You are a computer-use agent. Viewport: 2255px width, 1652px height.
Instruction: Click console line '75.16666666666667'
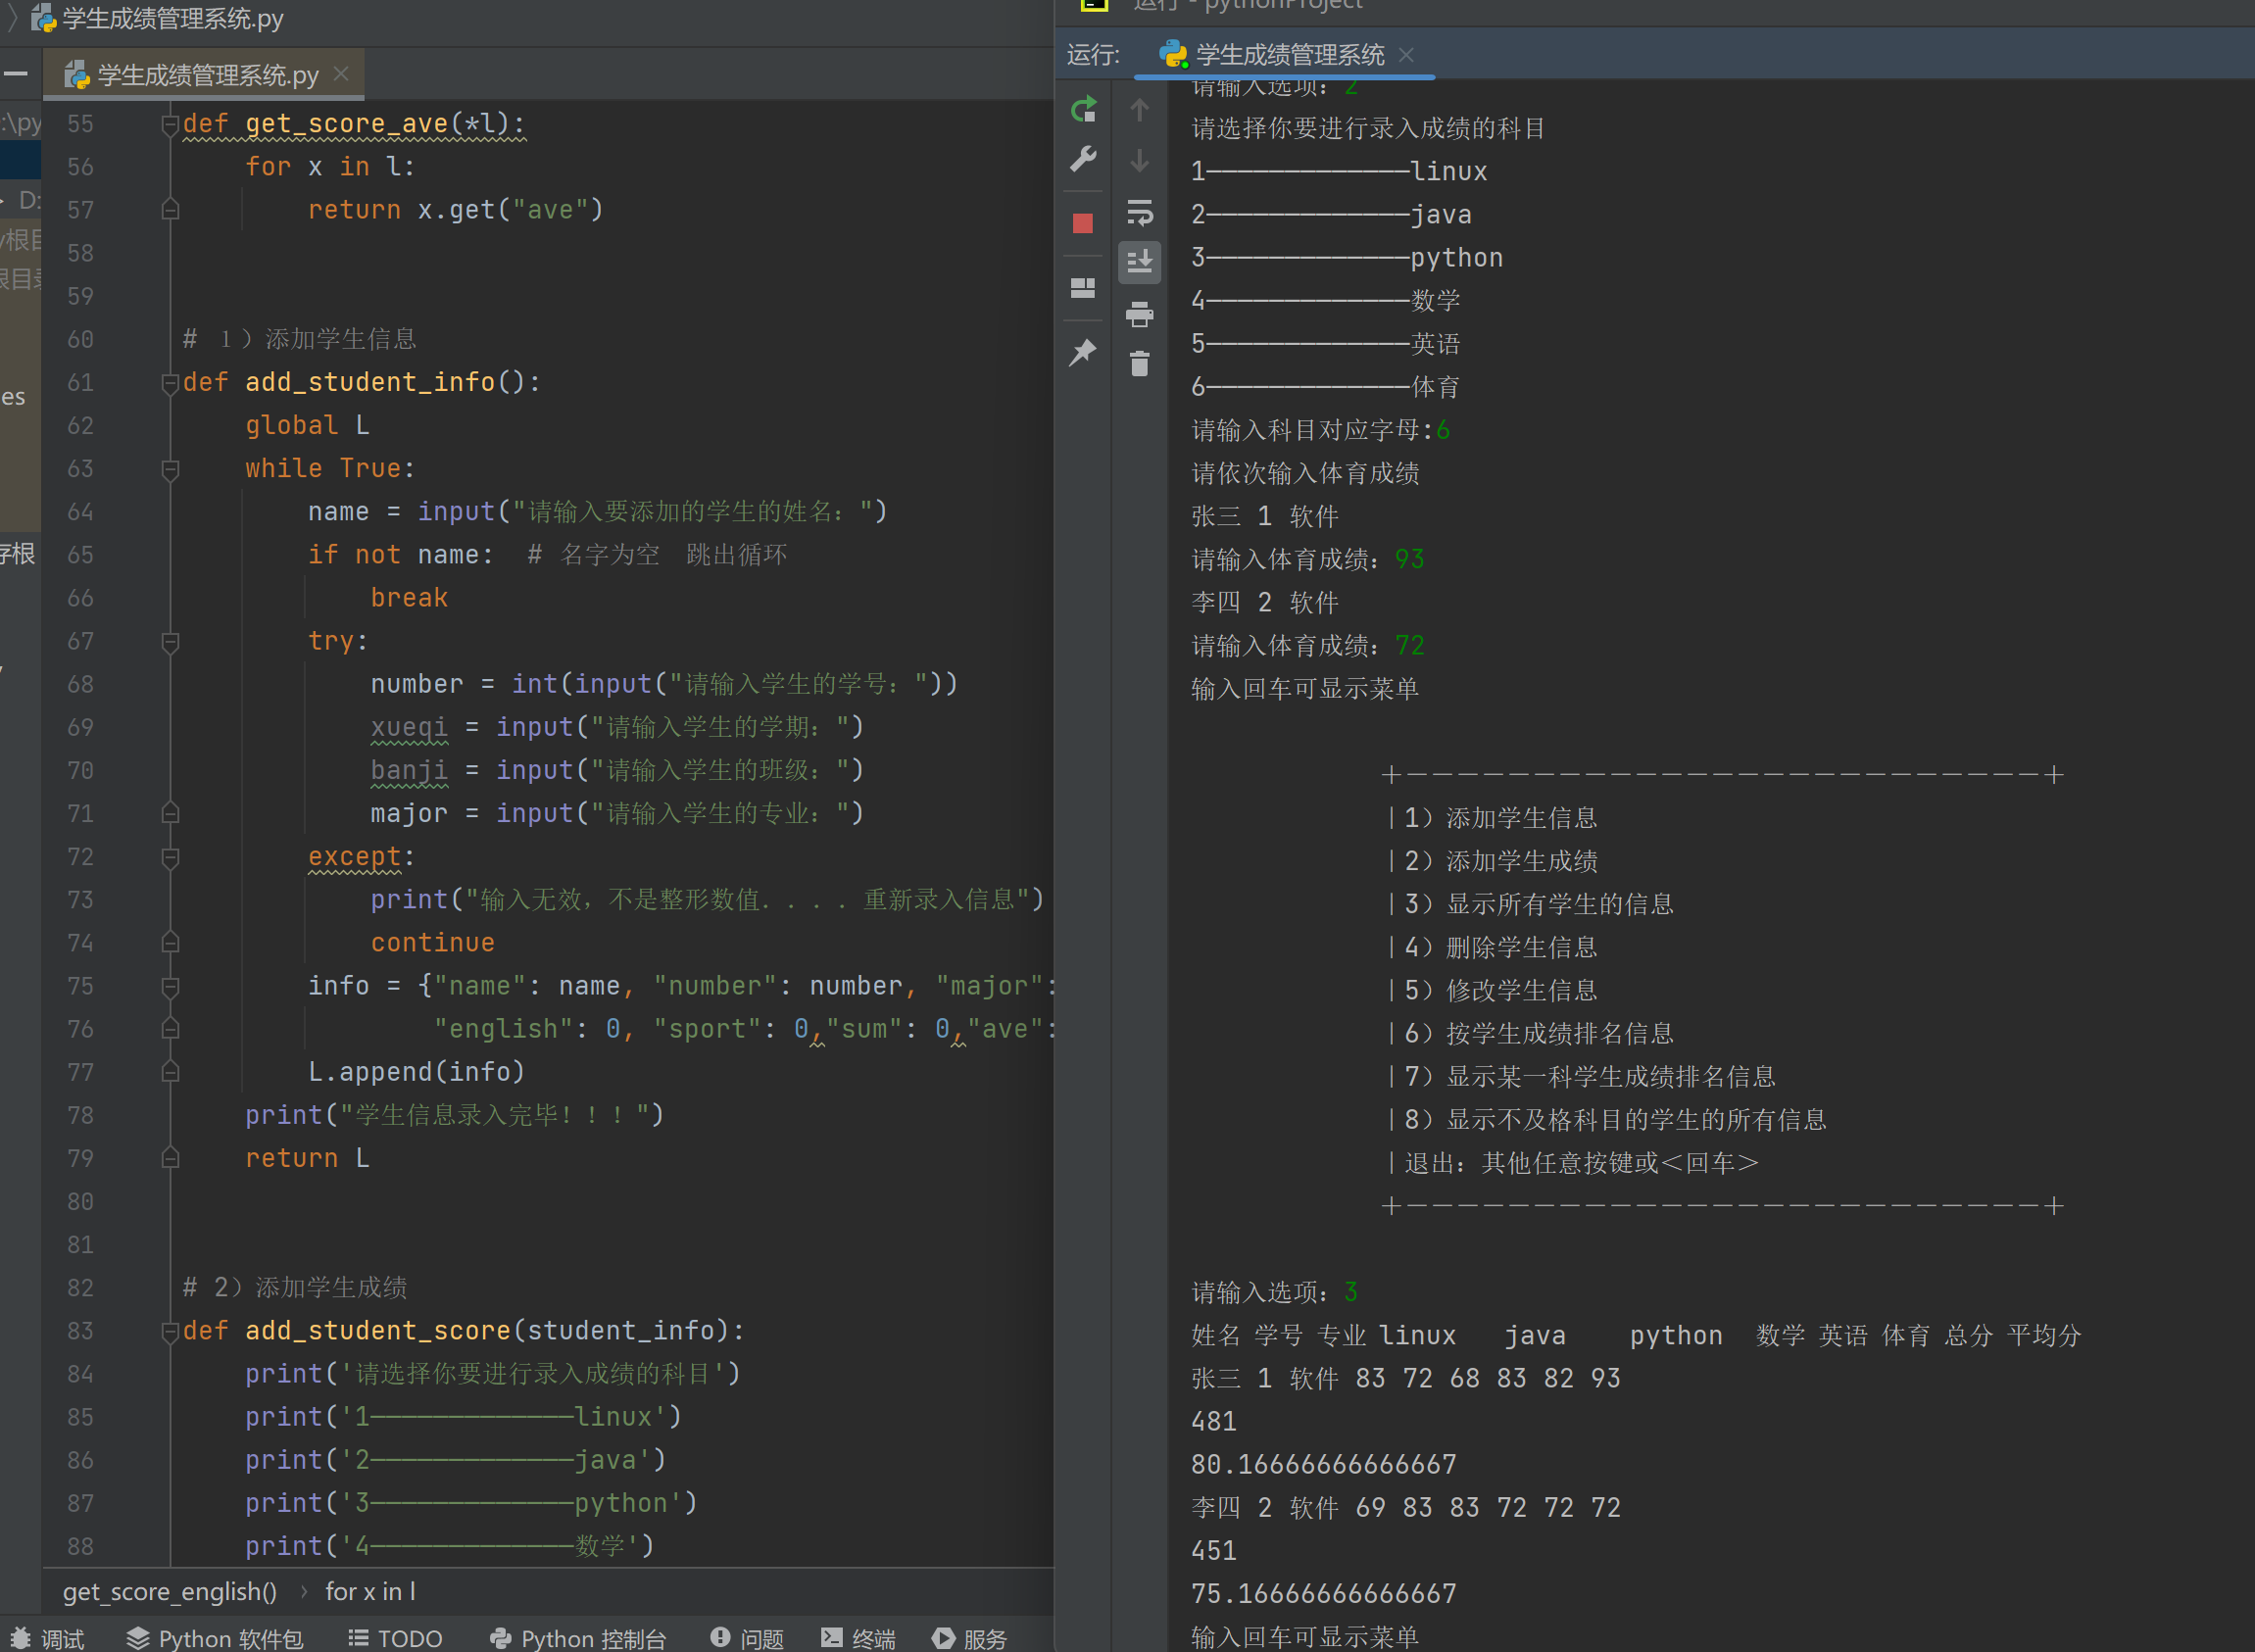tap(1323, 1594)
